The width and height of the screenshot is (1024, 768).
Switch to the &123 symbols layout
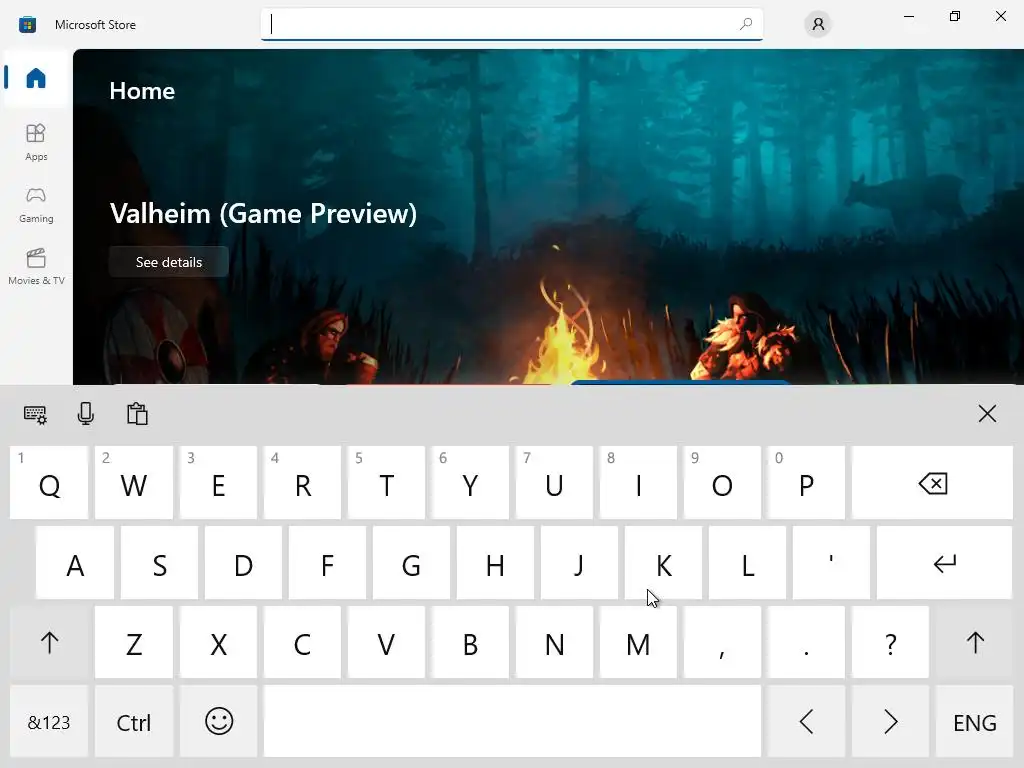pos(49,722)
